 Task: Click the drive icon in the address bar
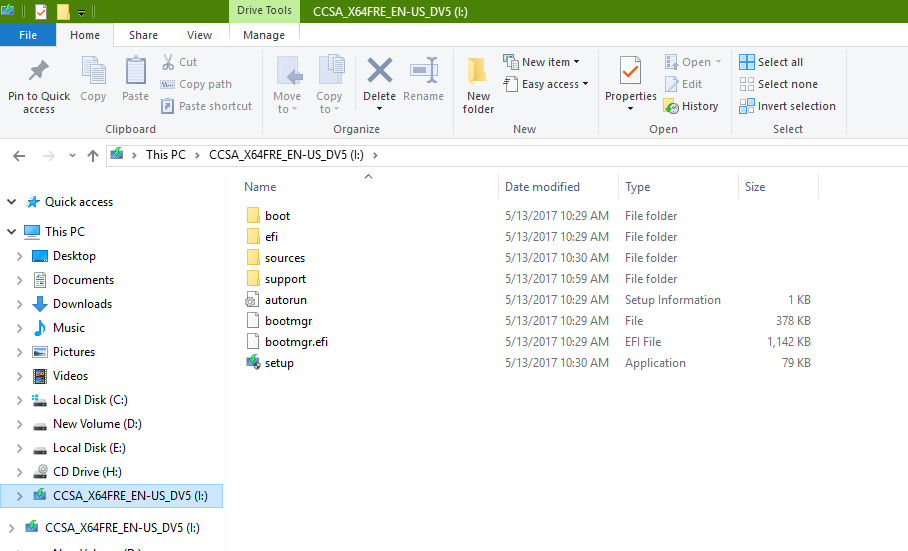pos(117,154)
